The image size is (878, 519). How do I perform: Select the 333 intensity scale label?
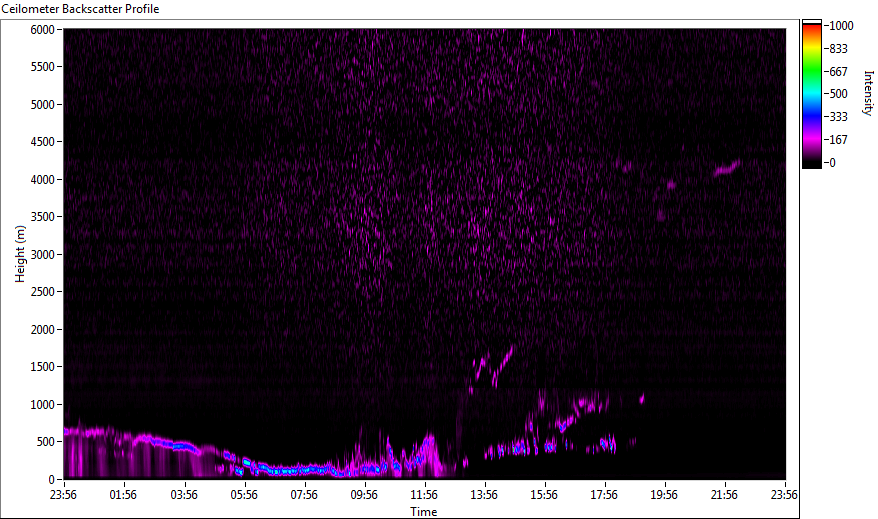click(x=838, y=117)
